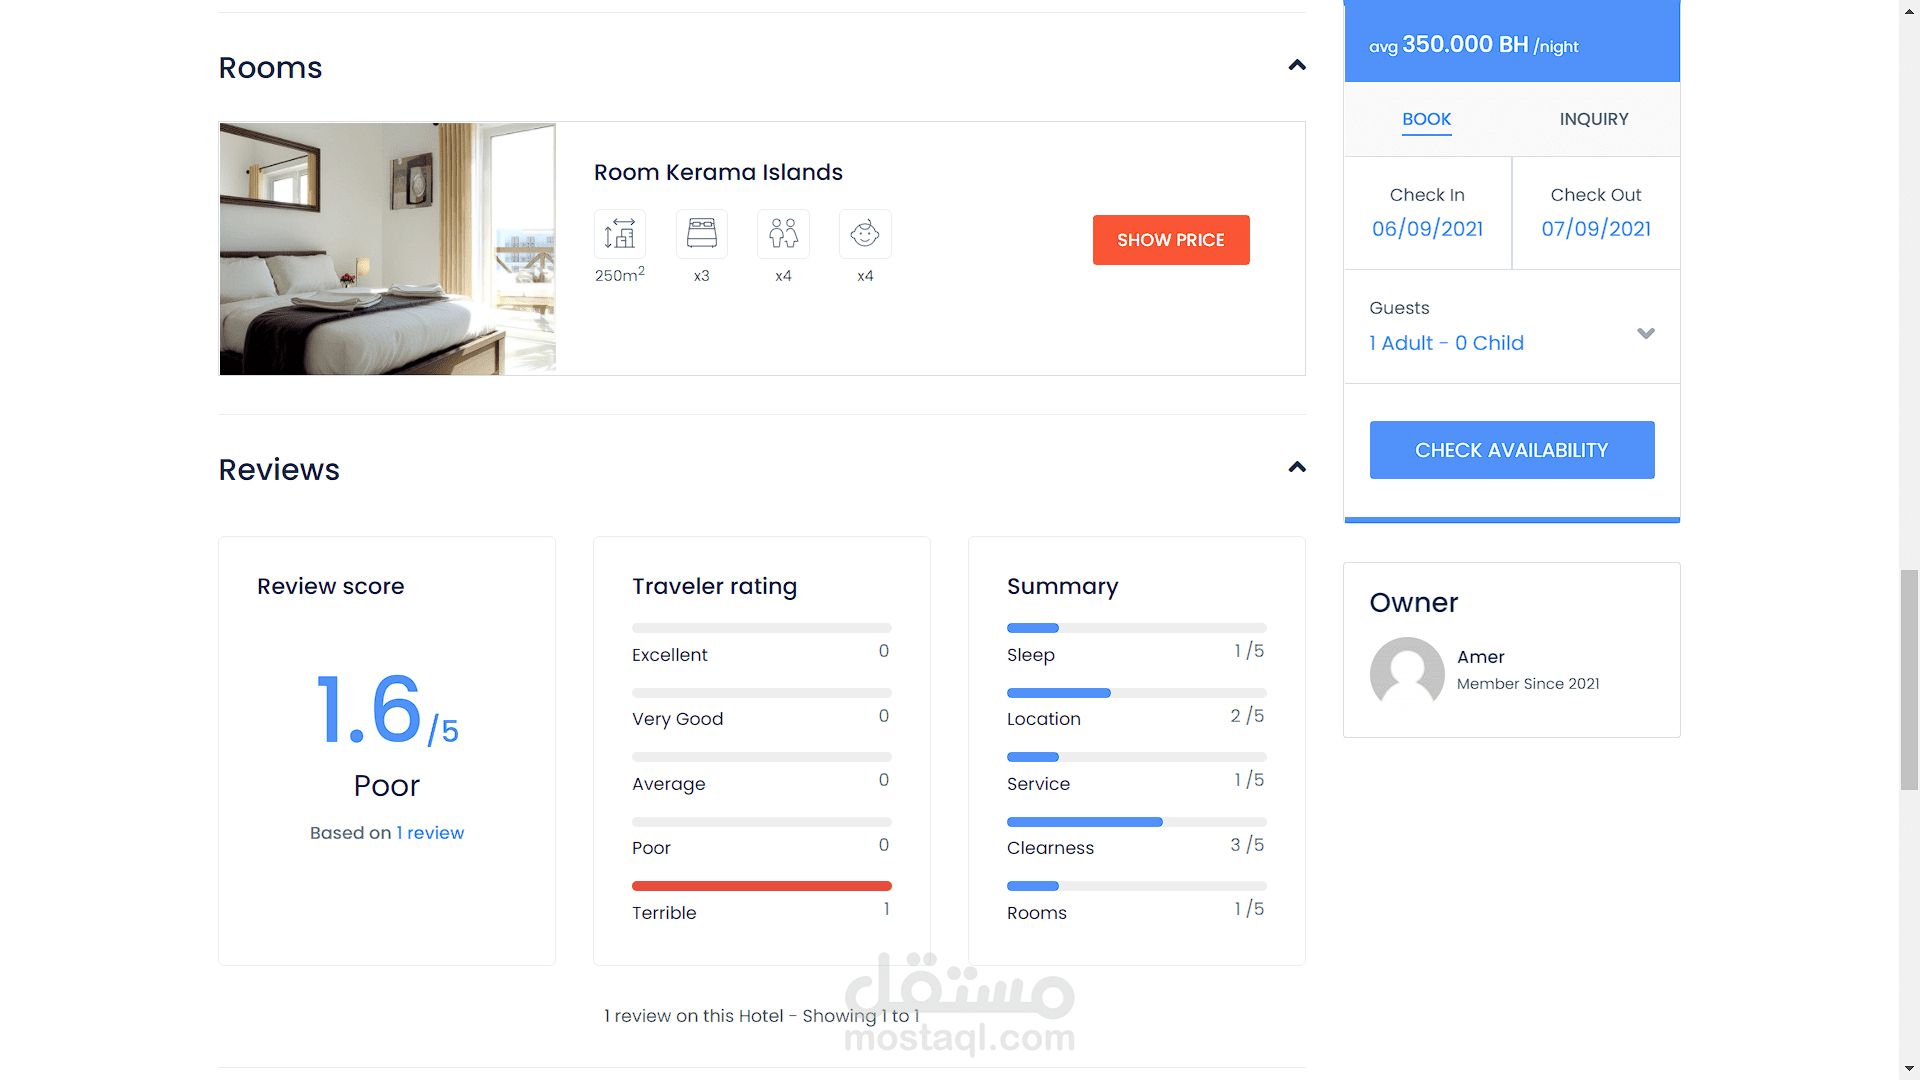Open the 1 review link
The image size is (1920, 1080).
(430, 833)
